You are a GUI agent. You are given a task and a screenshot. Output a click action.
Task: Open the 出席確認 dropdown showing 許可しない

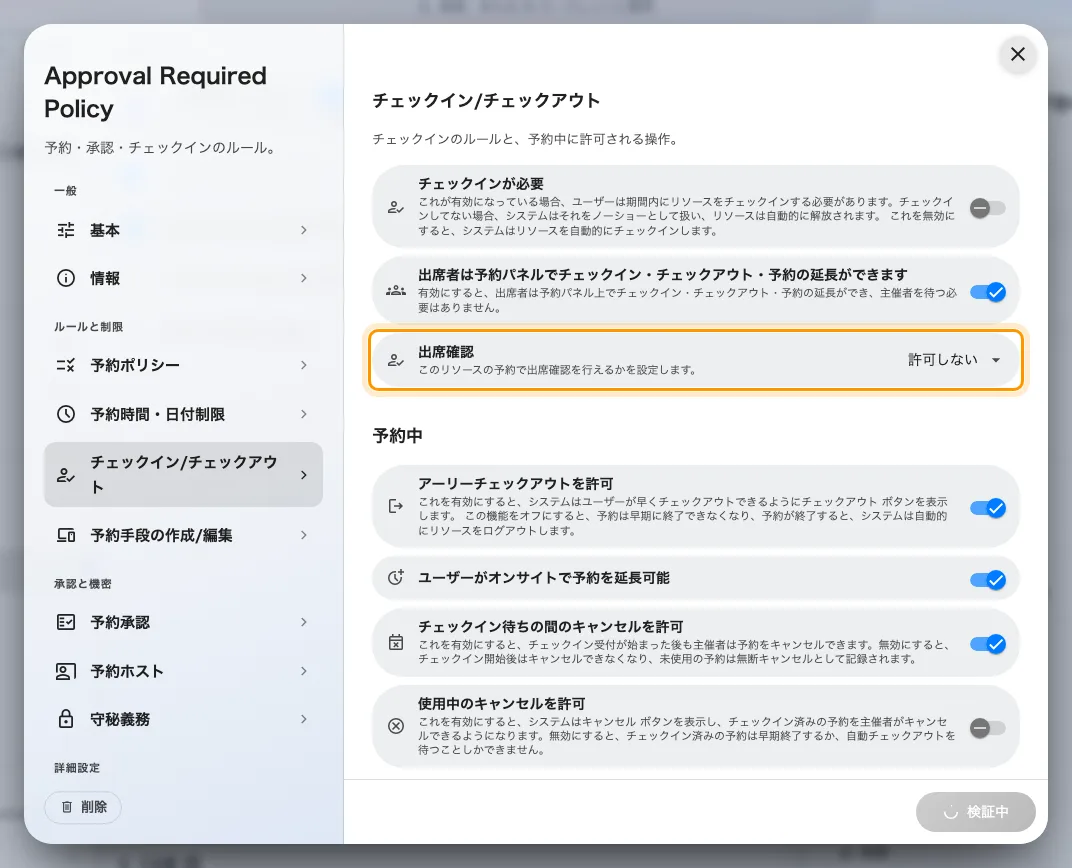954,360
